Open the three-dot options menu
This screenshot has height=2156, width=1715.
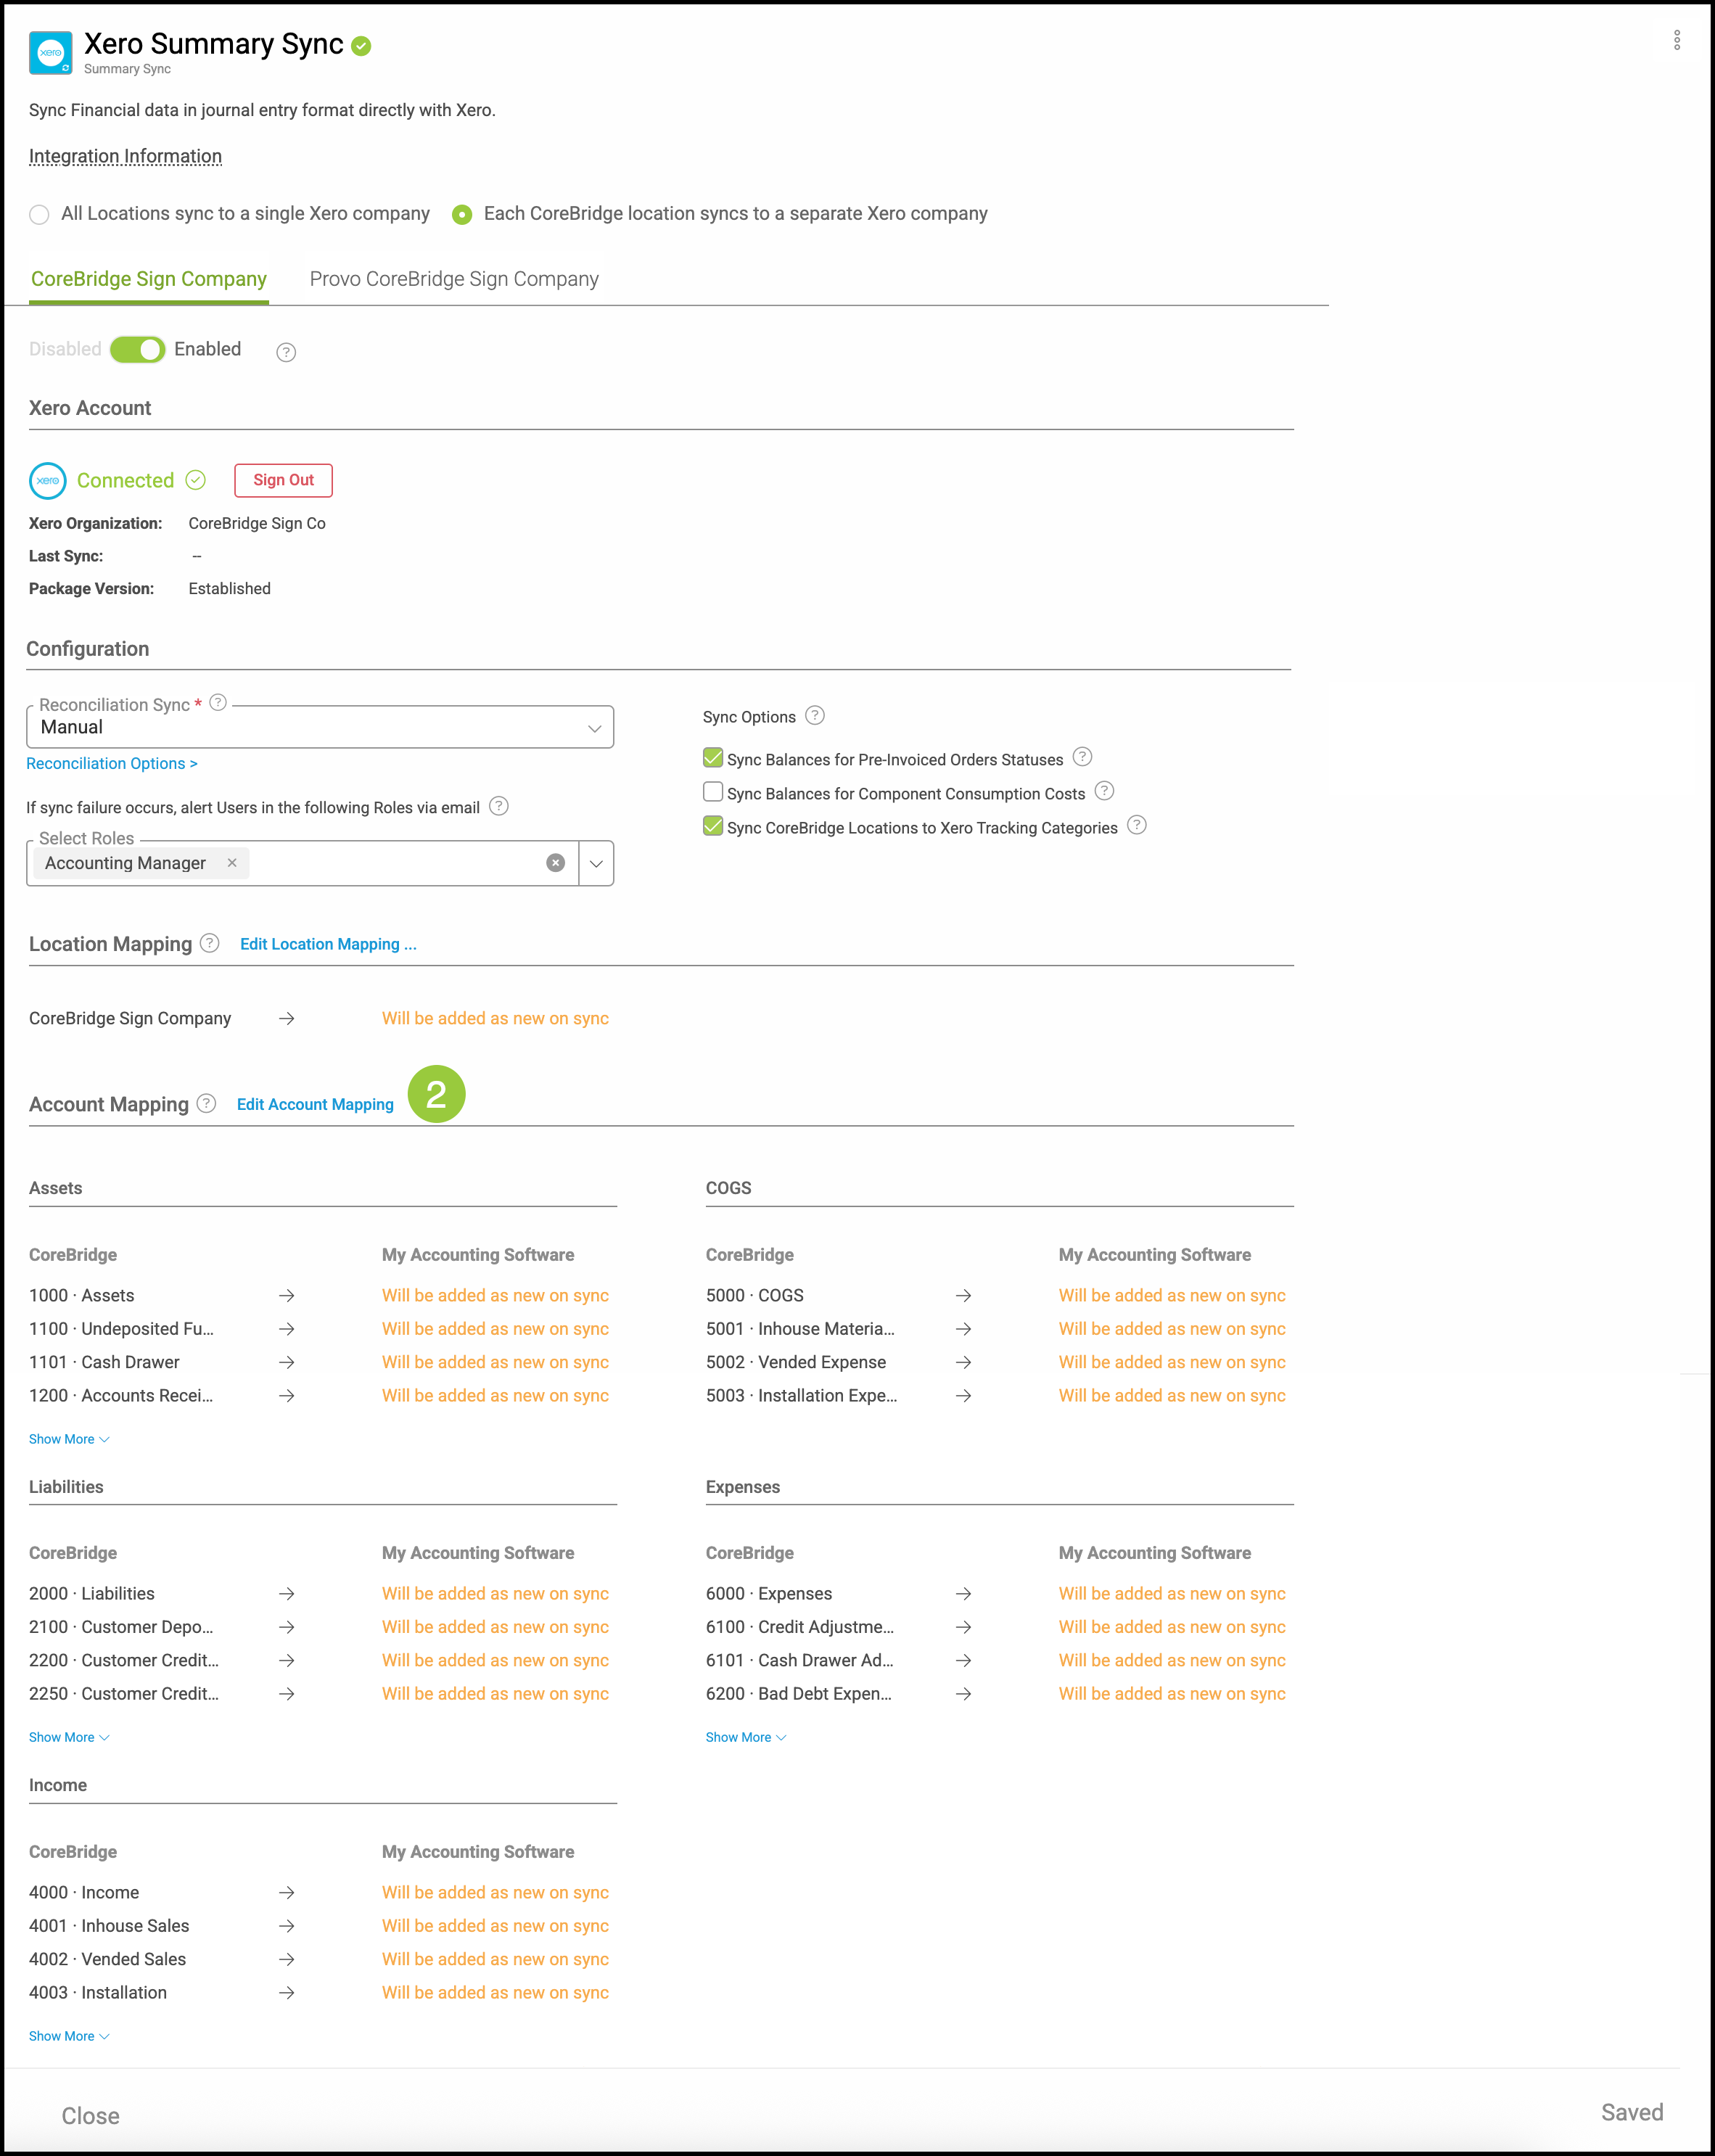pyautogui.click(x=1677, y=40)
